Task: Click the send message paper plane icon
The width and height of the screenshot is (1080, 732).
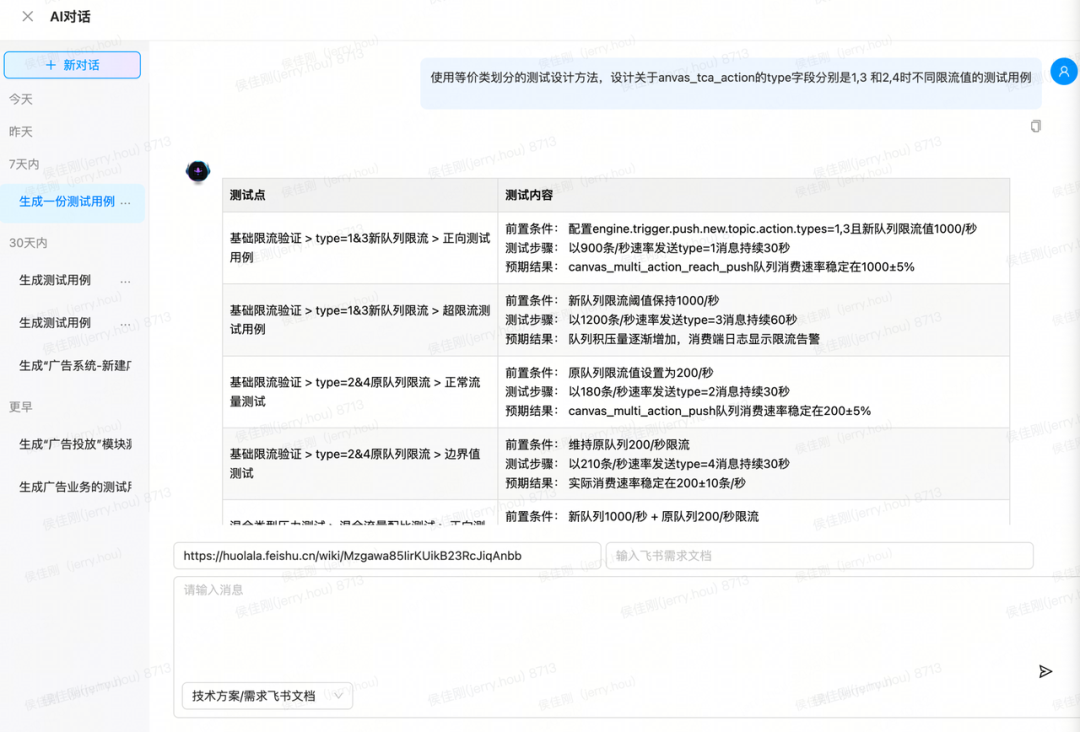Action: (x=1045, y=671)
